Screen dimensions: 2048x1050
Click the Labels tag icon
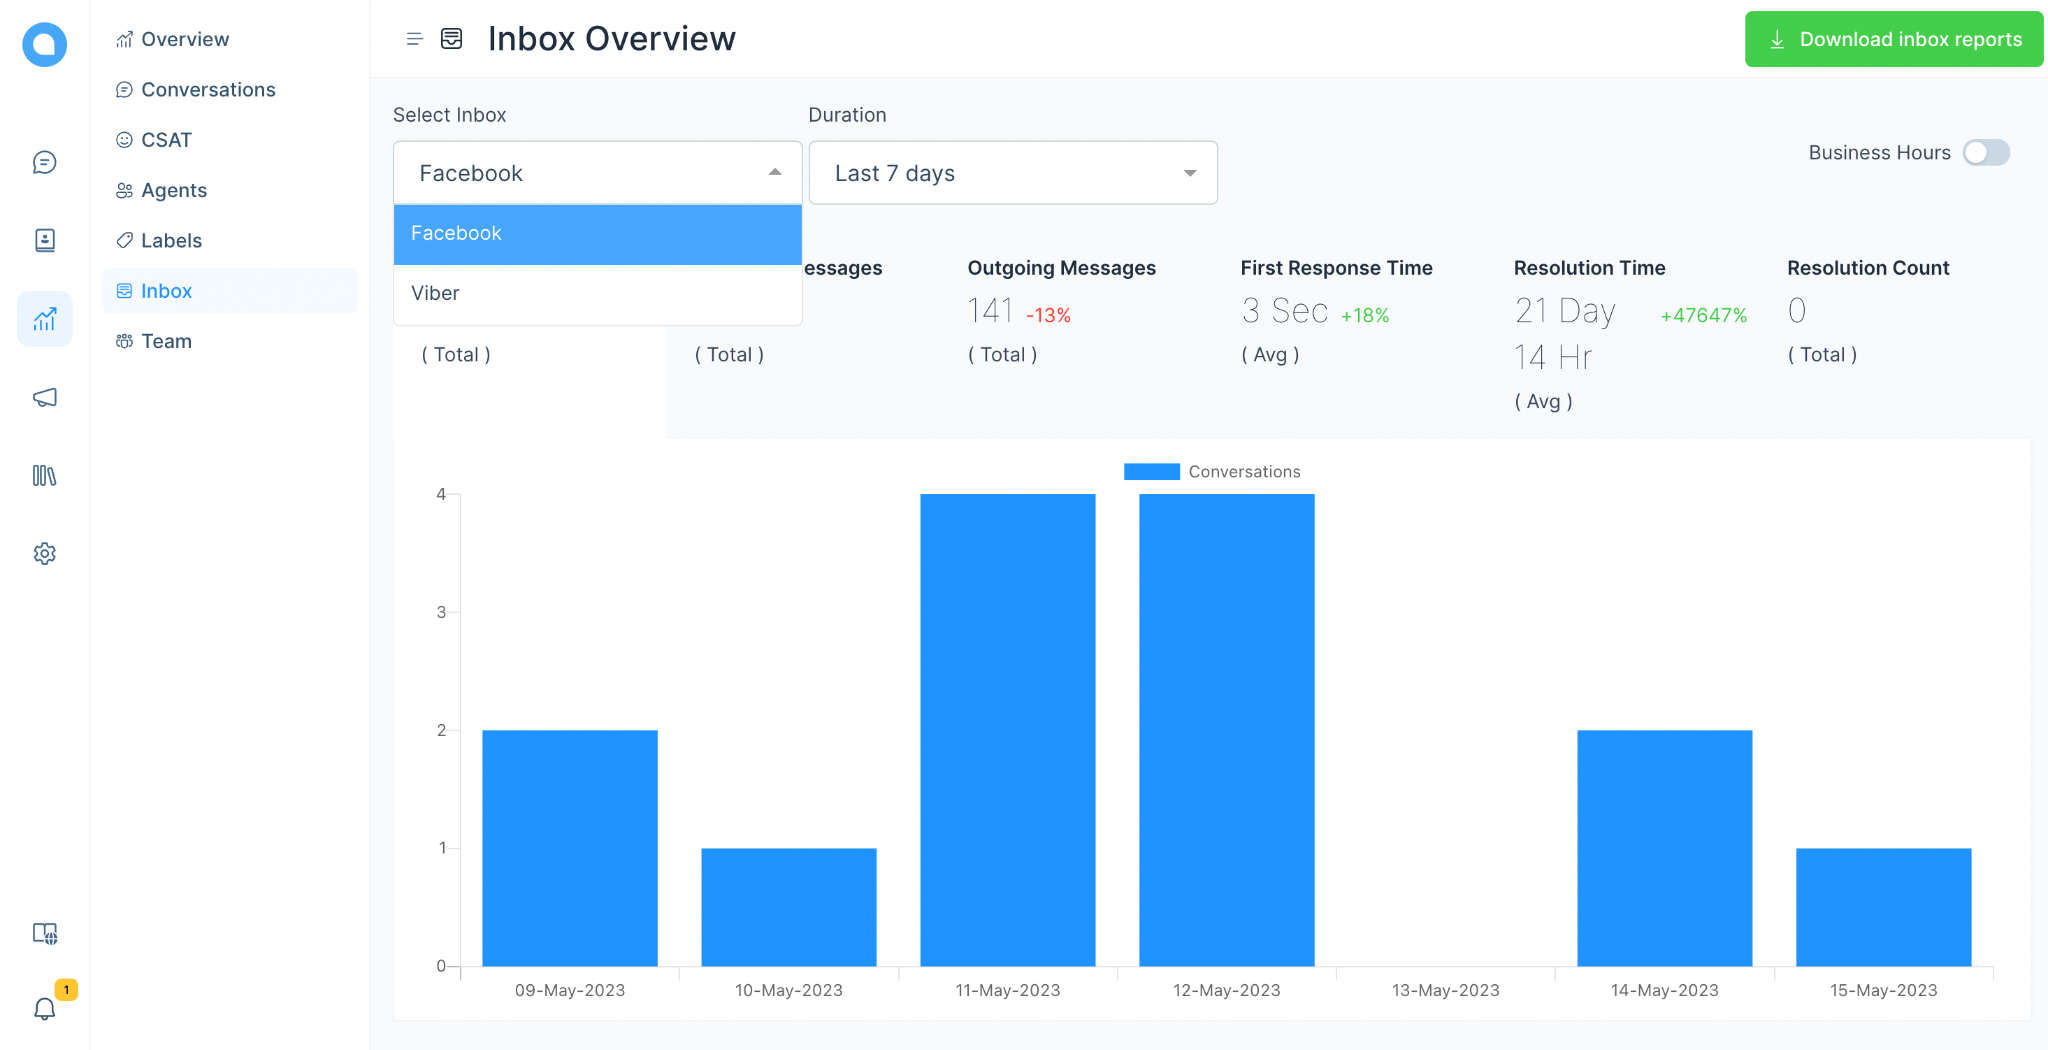tap(124, 240)
